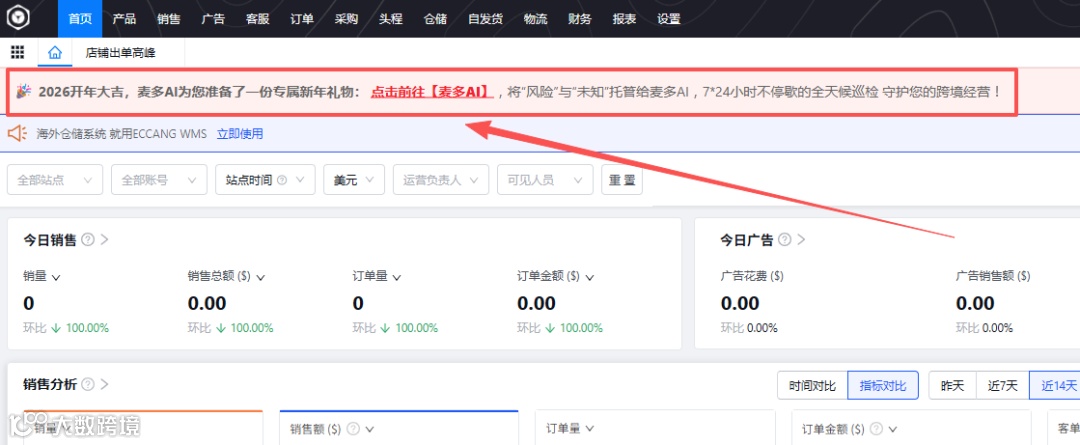Open the 仓储 menu
This screenshot has width=1080, height=445.
click(435, 19)
